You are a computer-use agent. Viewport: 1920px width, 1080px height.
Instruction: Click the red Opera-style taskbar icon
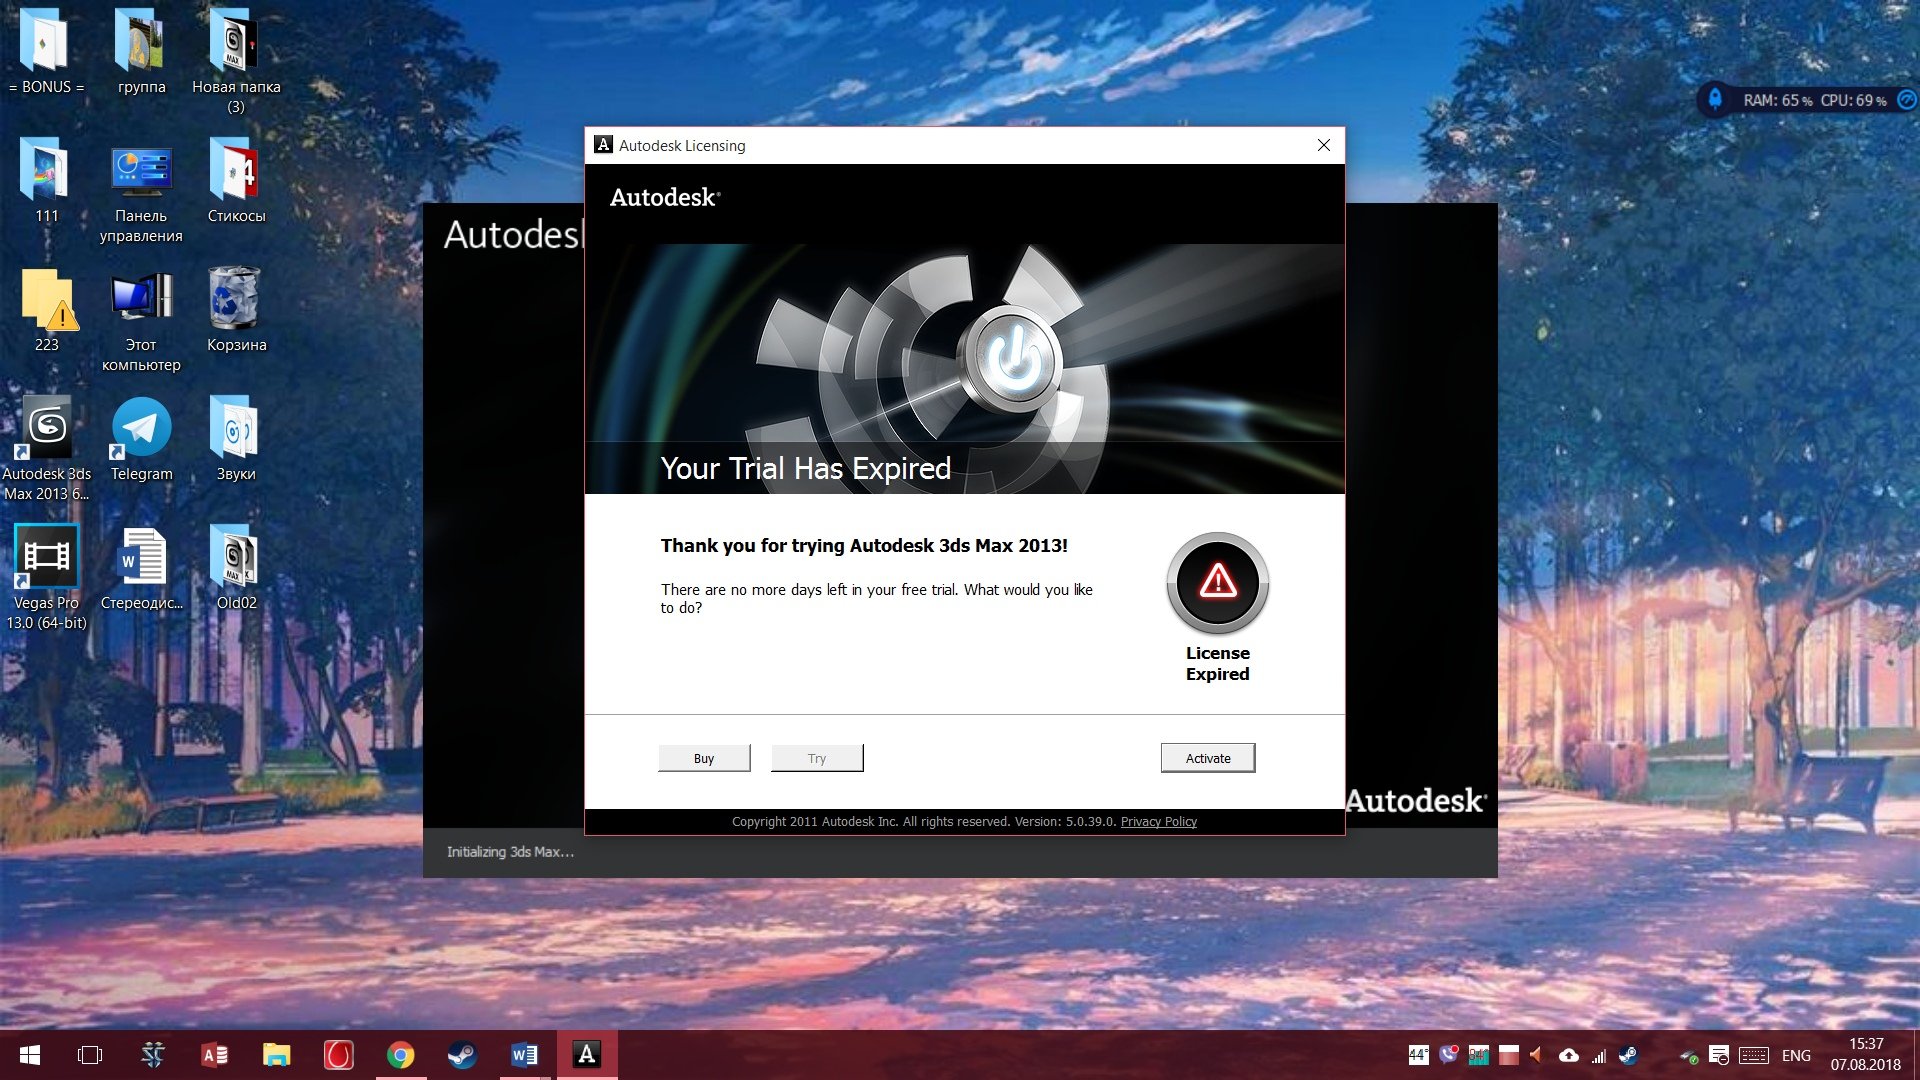338,1055
